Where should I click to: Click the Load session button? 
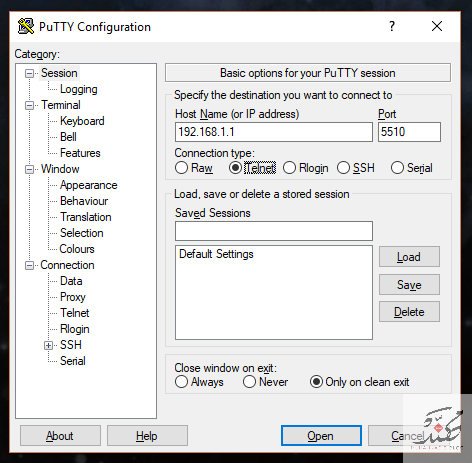coord(409,257)
